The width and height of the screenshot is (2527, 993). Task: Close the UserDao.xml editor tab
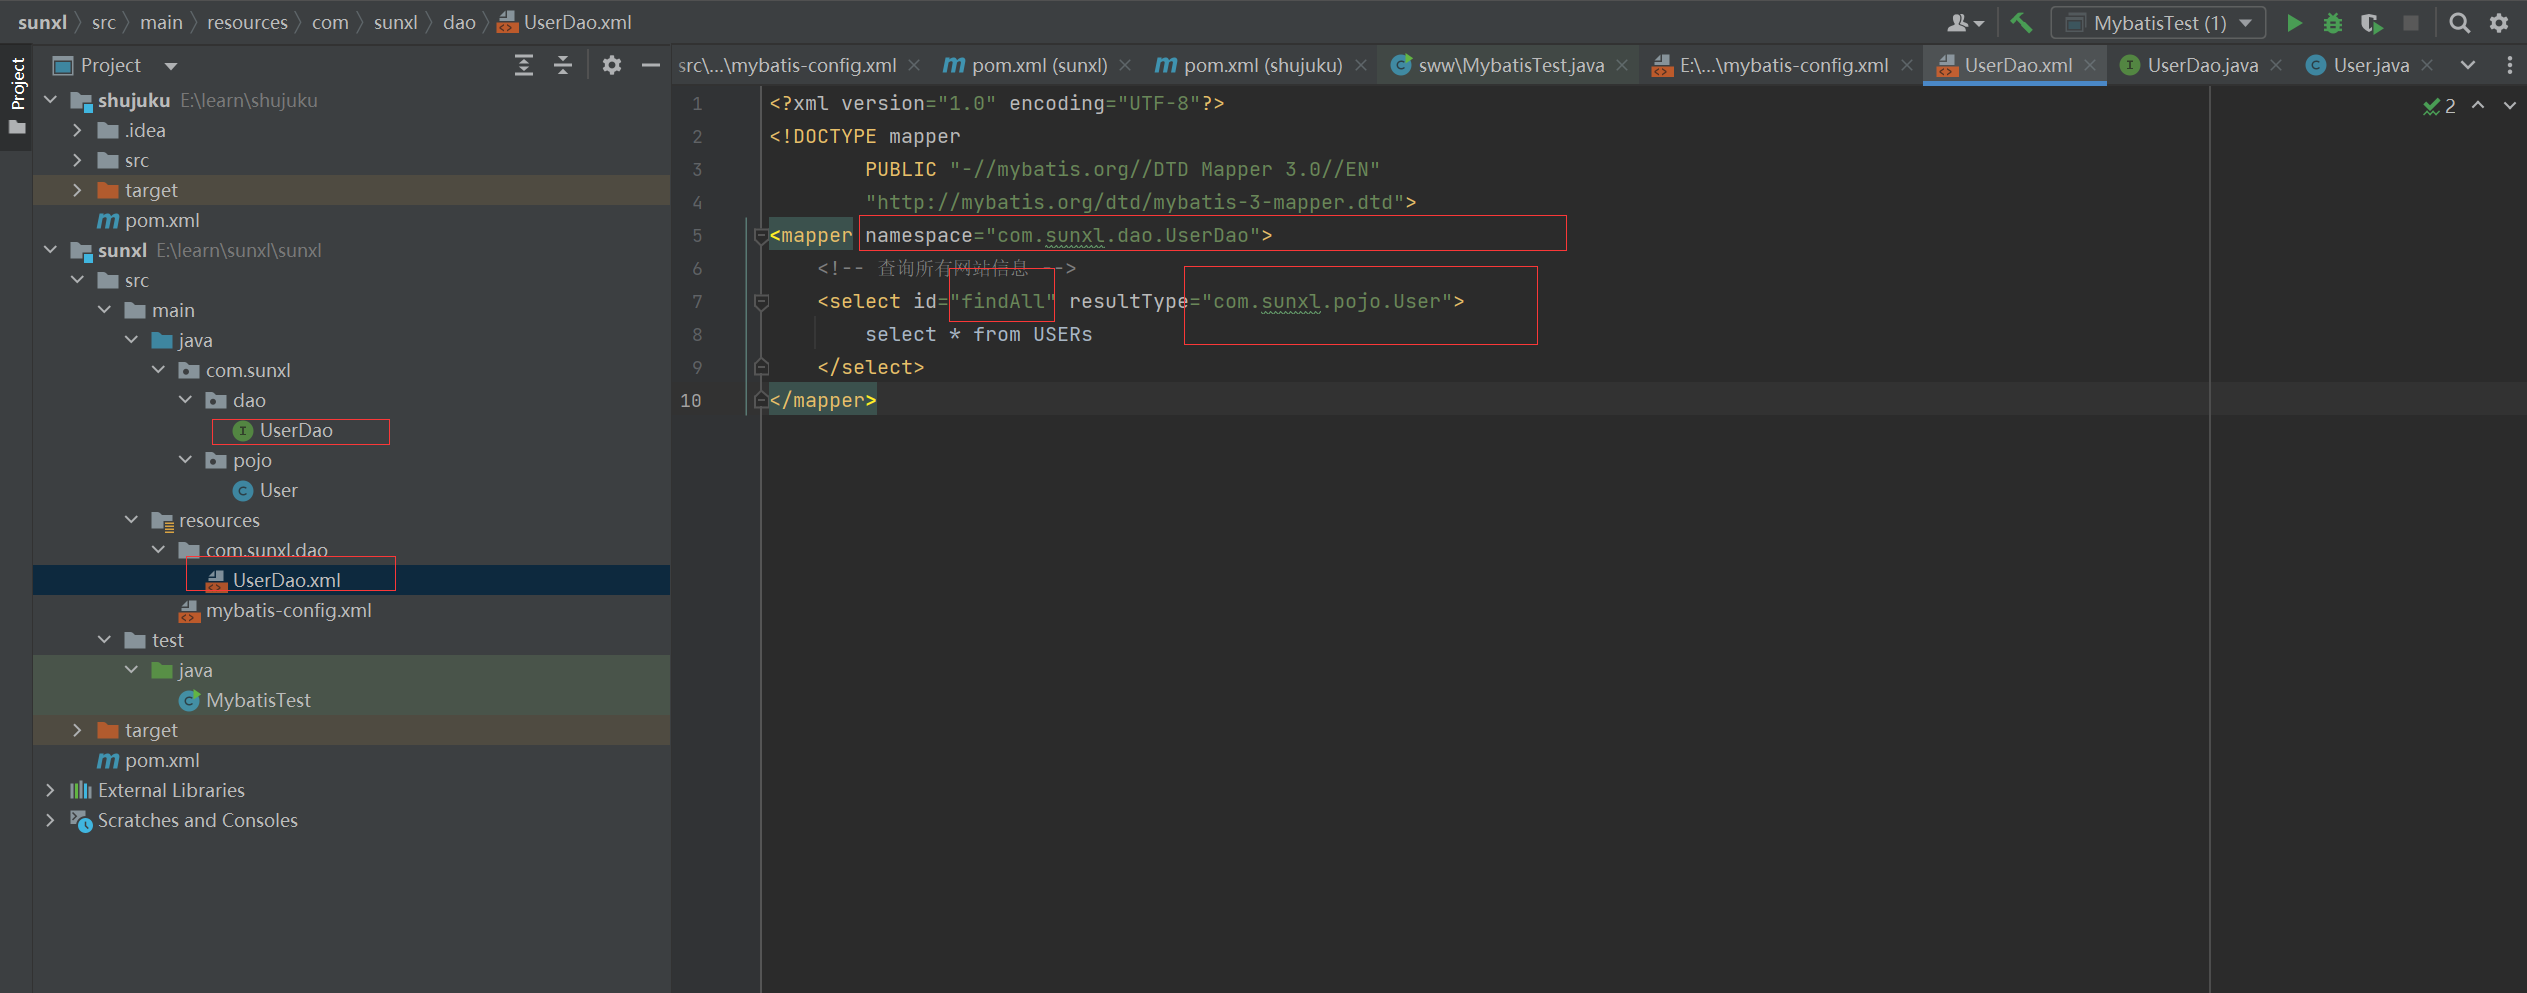(2090, 66)
